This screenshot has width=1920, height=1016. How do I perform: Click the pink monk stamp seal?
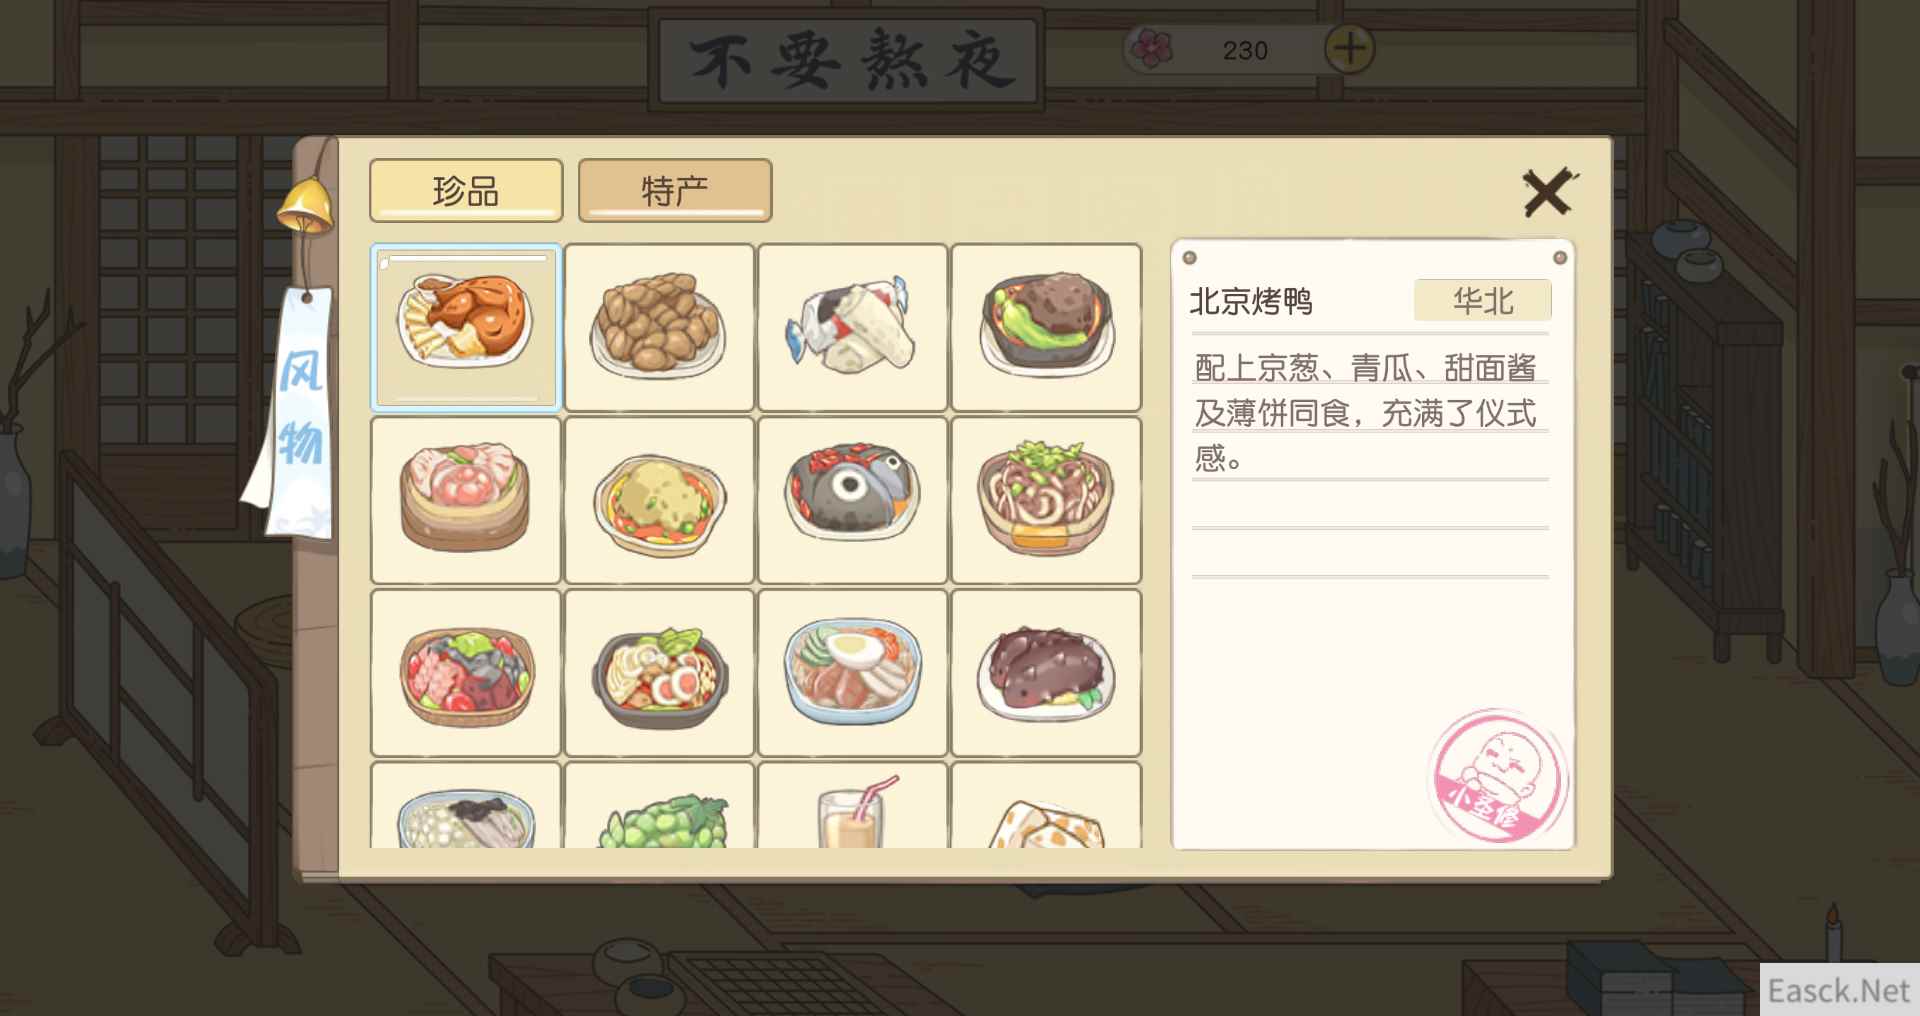[1498, 776]
